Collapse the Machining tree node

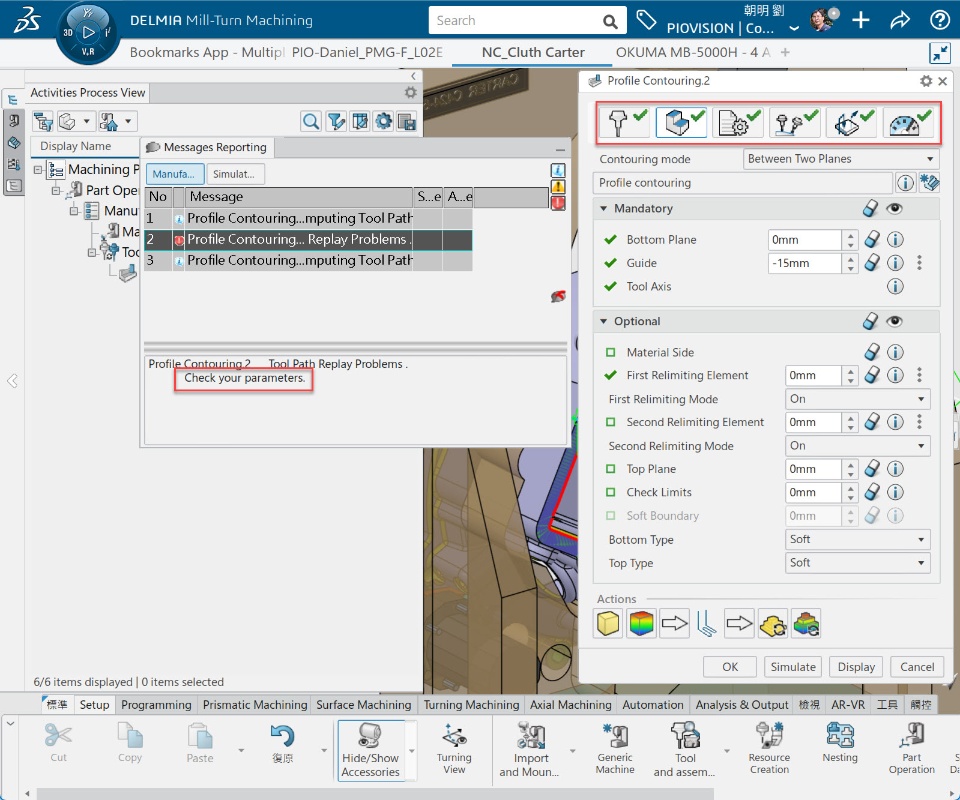tap(38, 170)
